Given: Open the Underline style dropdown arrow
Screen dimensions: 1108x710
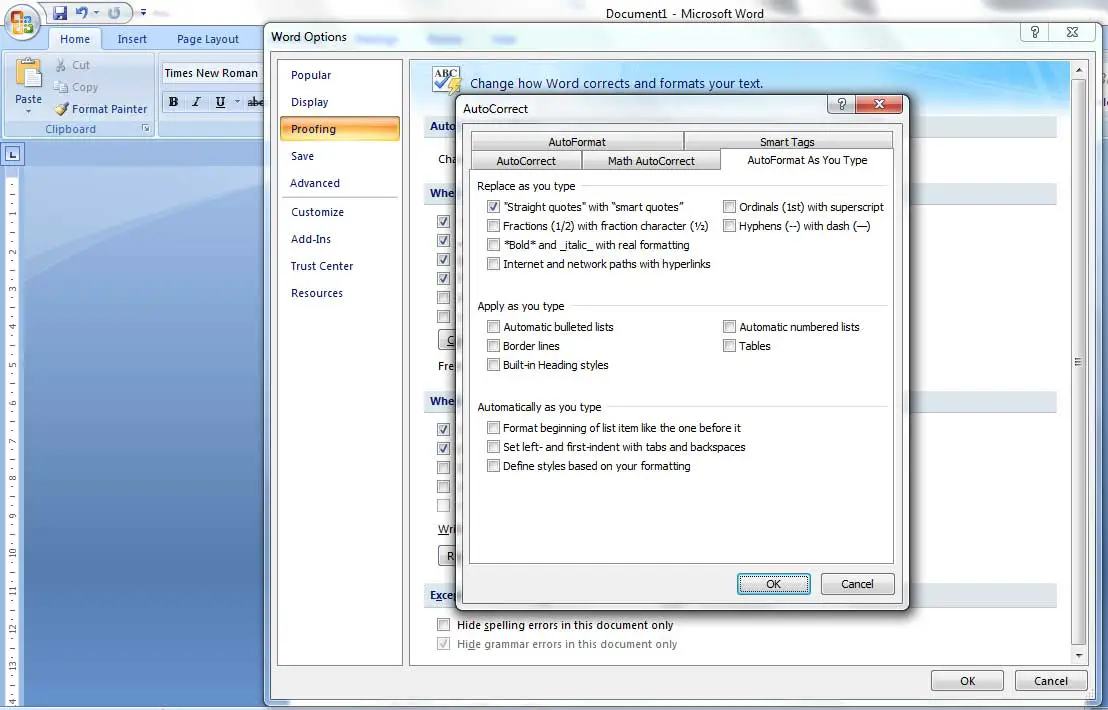Looking at the screenshot, I should tap(237, 102).
